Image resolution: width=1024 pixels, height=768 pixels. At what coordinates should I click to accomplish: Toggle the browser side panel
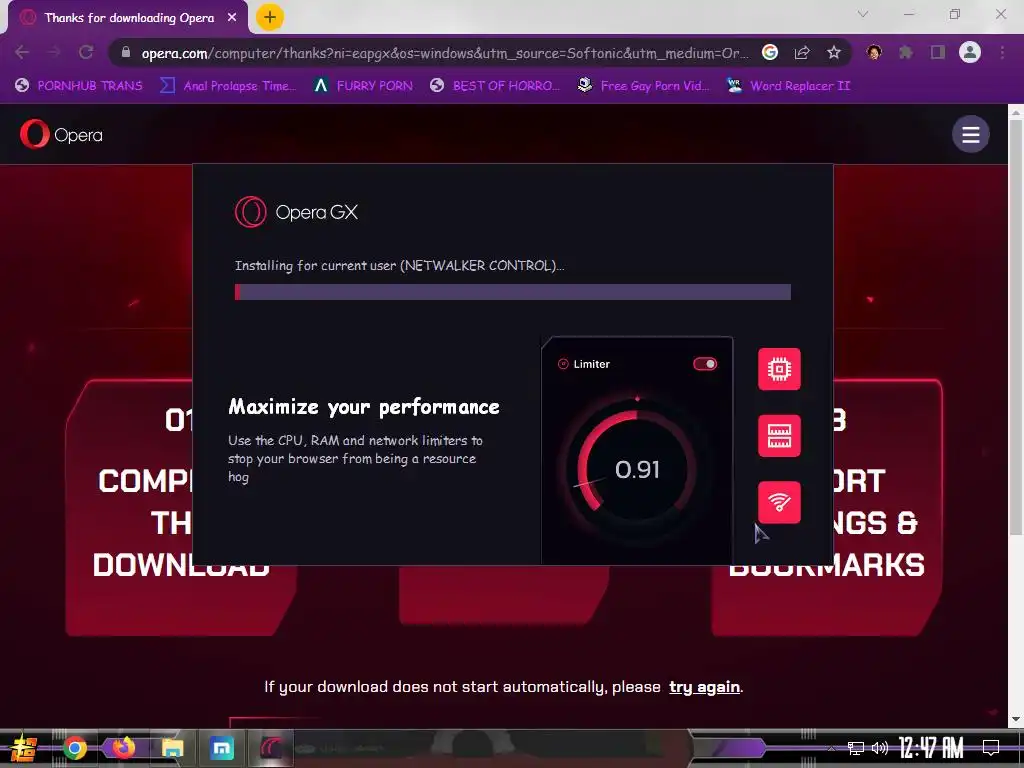938,52
